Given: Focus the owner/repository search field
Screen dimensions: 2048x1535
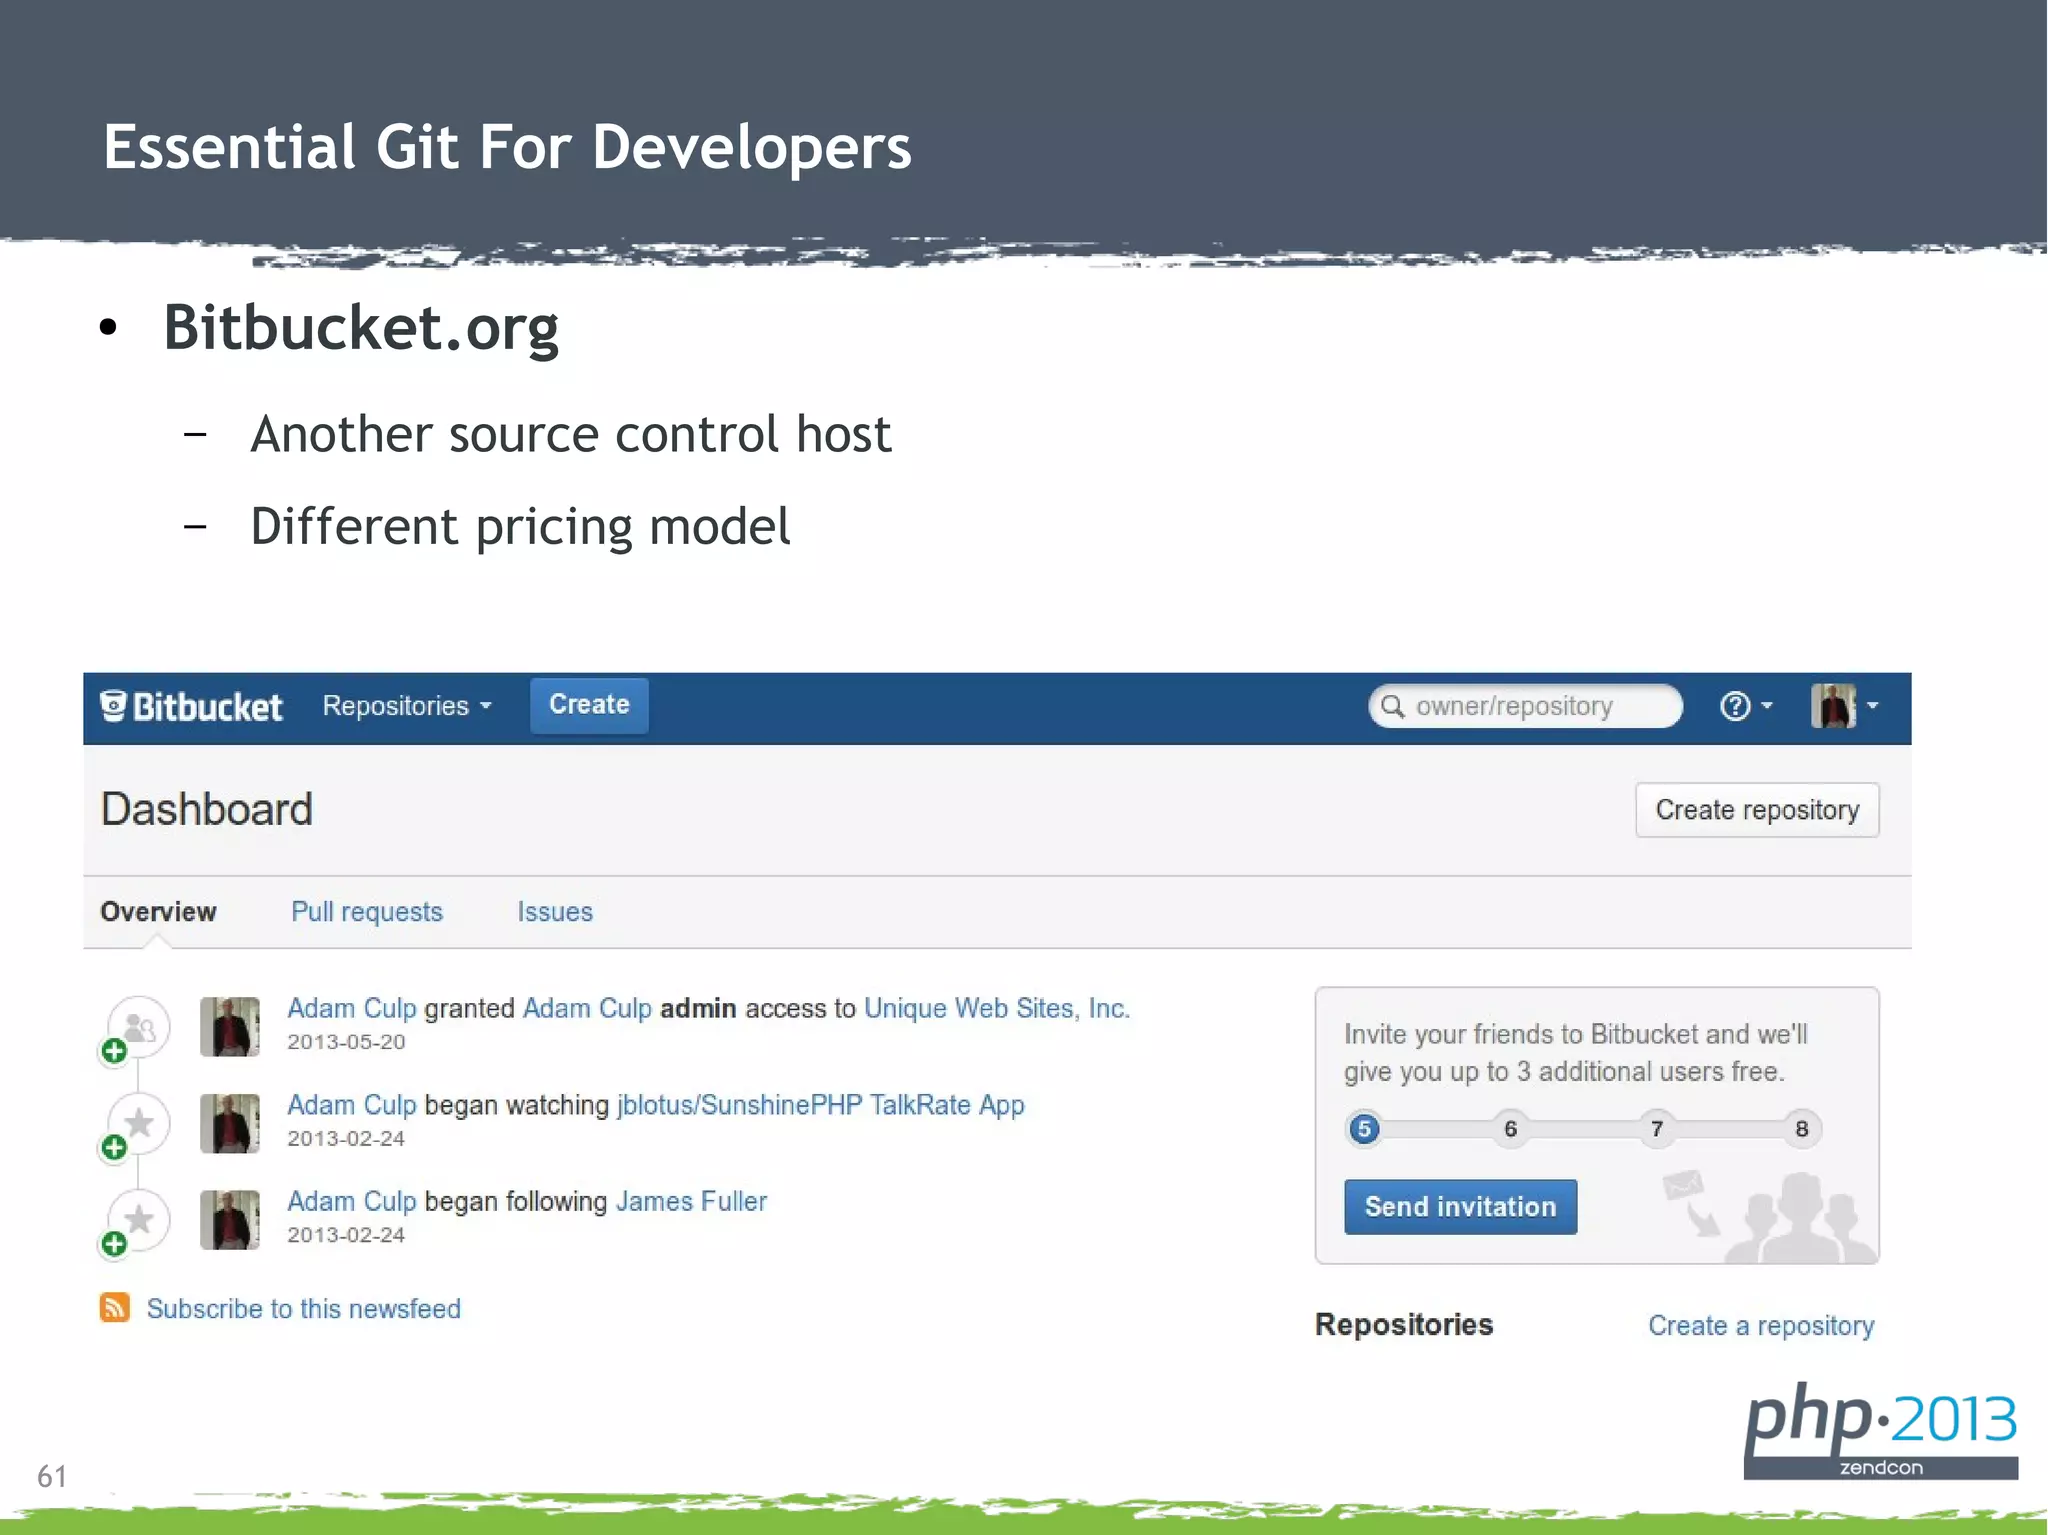Looking at the screenshot, I should (x=1525, y=706).
